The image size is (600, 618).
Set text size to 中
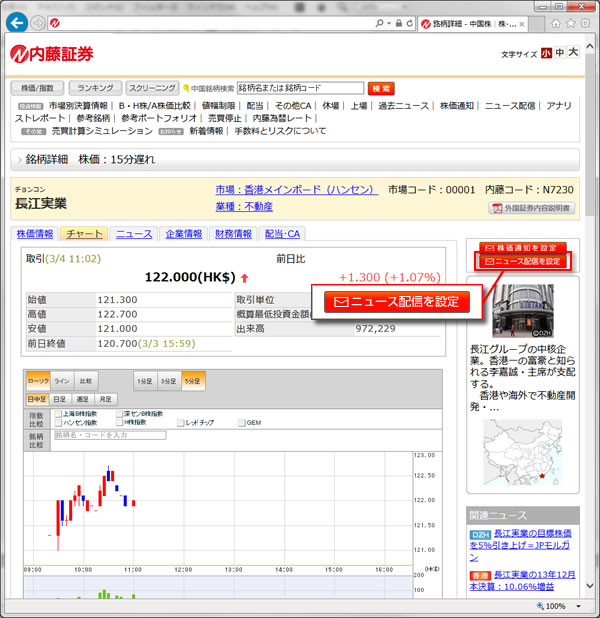coord(559,53)
